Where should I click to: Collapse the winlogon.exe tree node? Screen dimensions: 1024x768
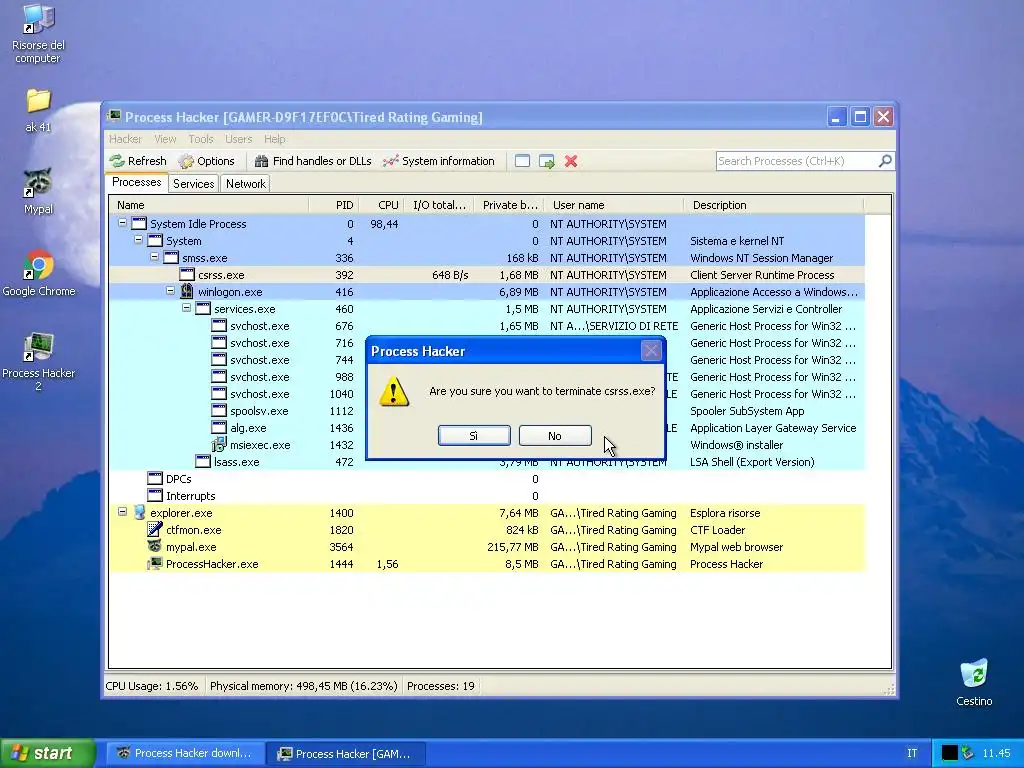(x=170, y=291)
